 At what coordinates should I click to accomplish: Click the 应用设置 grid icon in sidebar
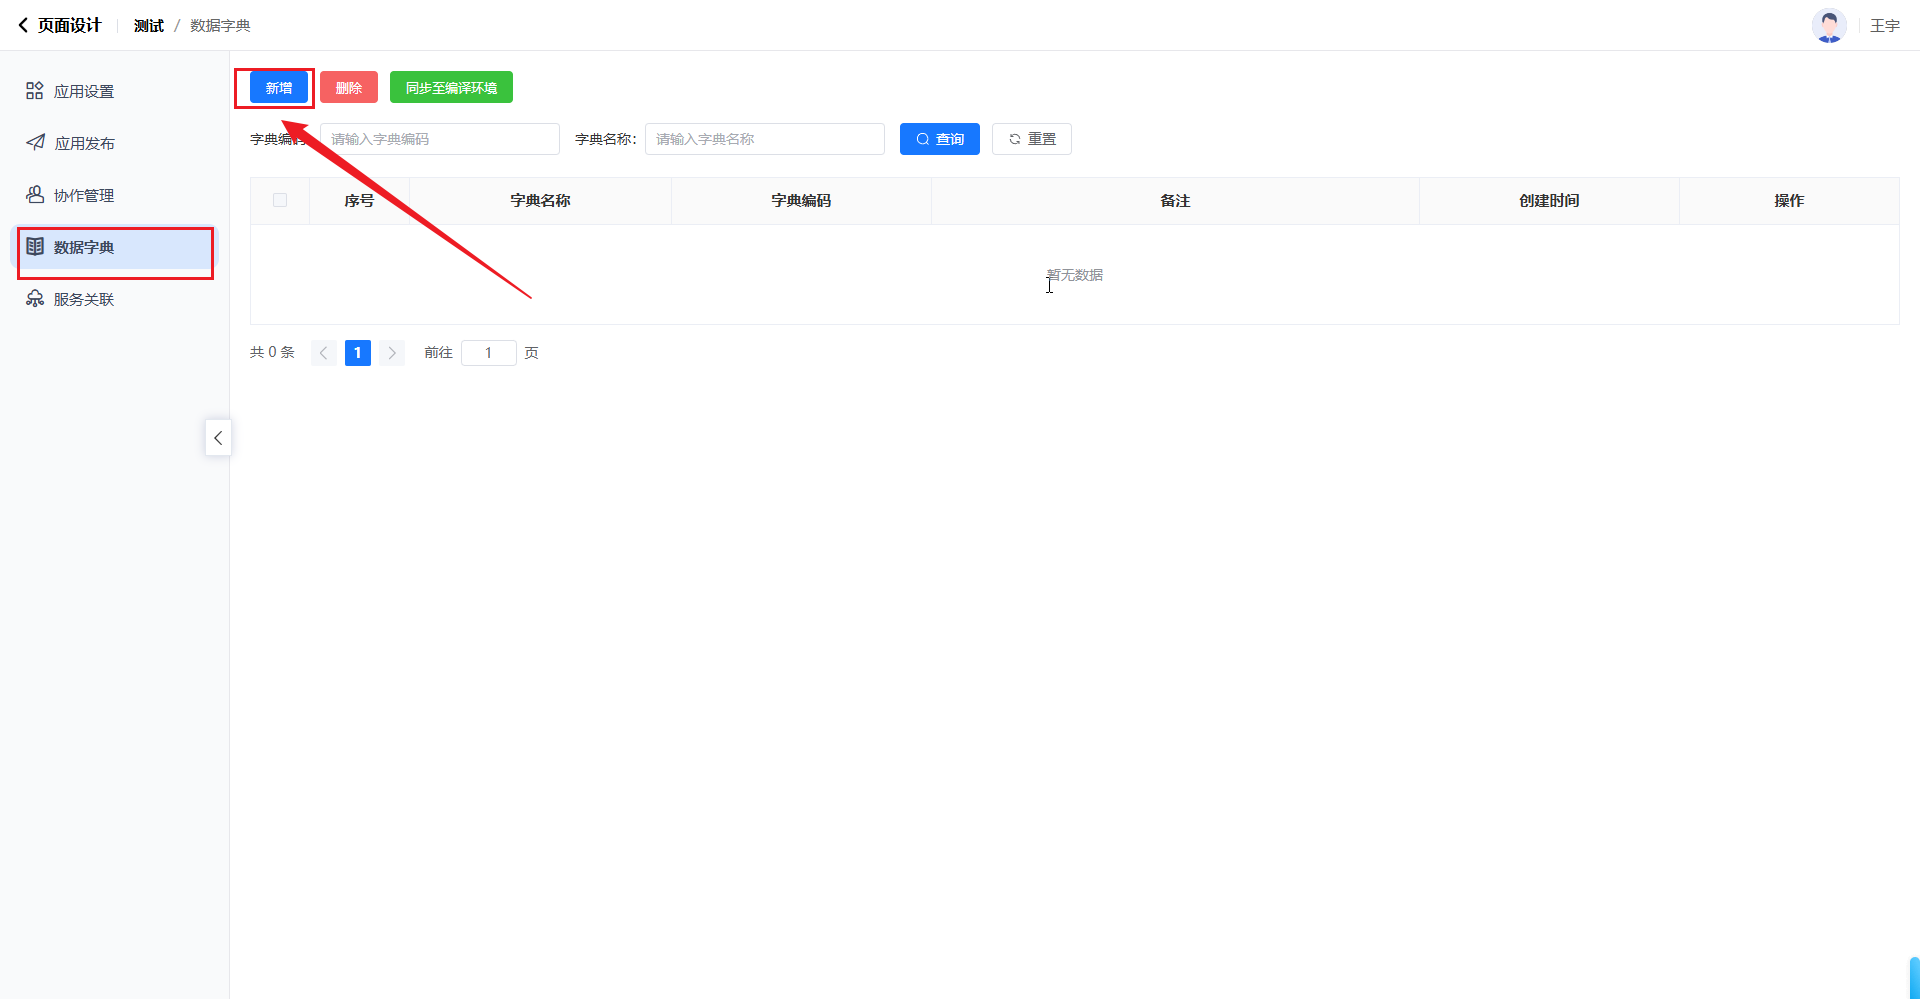pos(35,91)
